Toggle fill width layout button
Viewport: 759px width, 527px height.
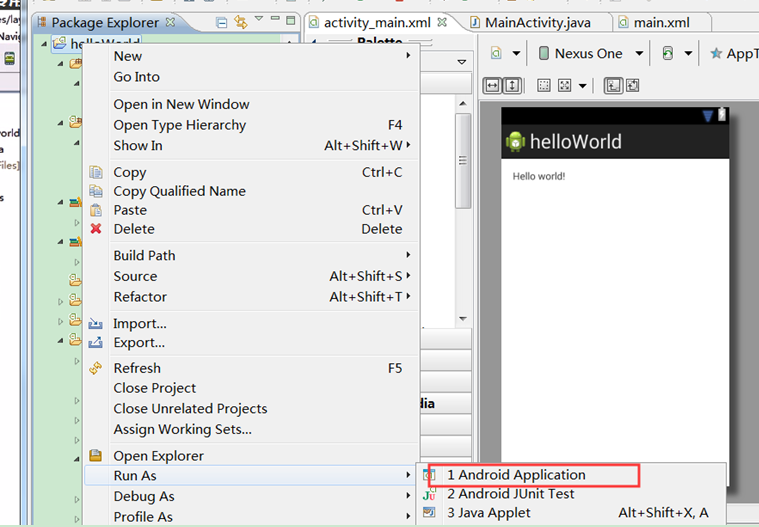(x=492, y=86)
